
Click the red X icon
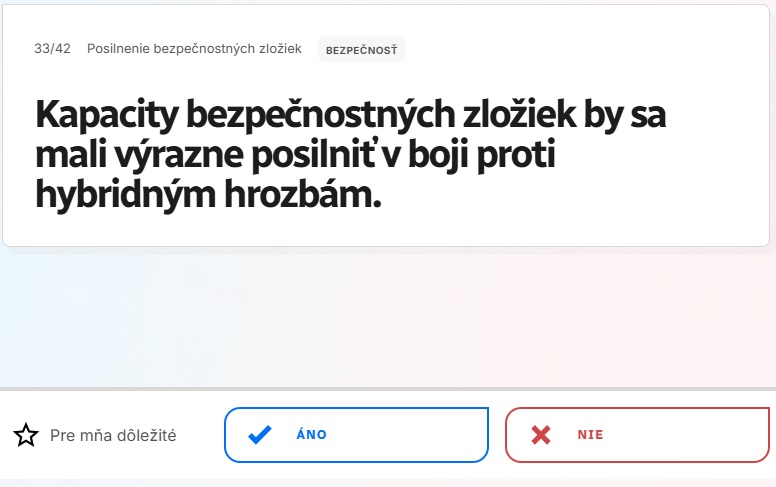click(x=541, y=435)
